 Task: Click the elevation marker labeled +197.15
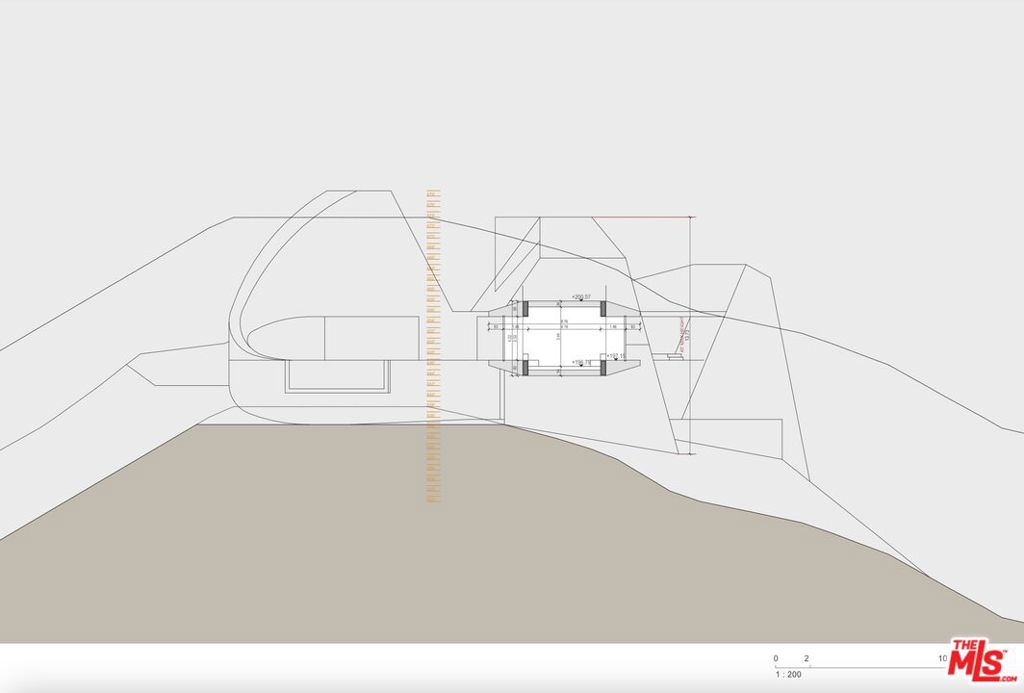616,356
